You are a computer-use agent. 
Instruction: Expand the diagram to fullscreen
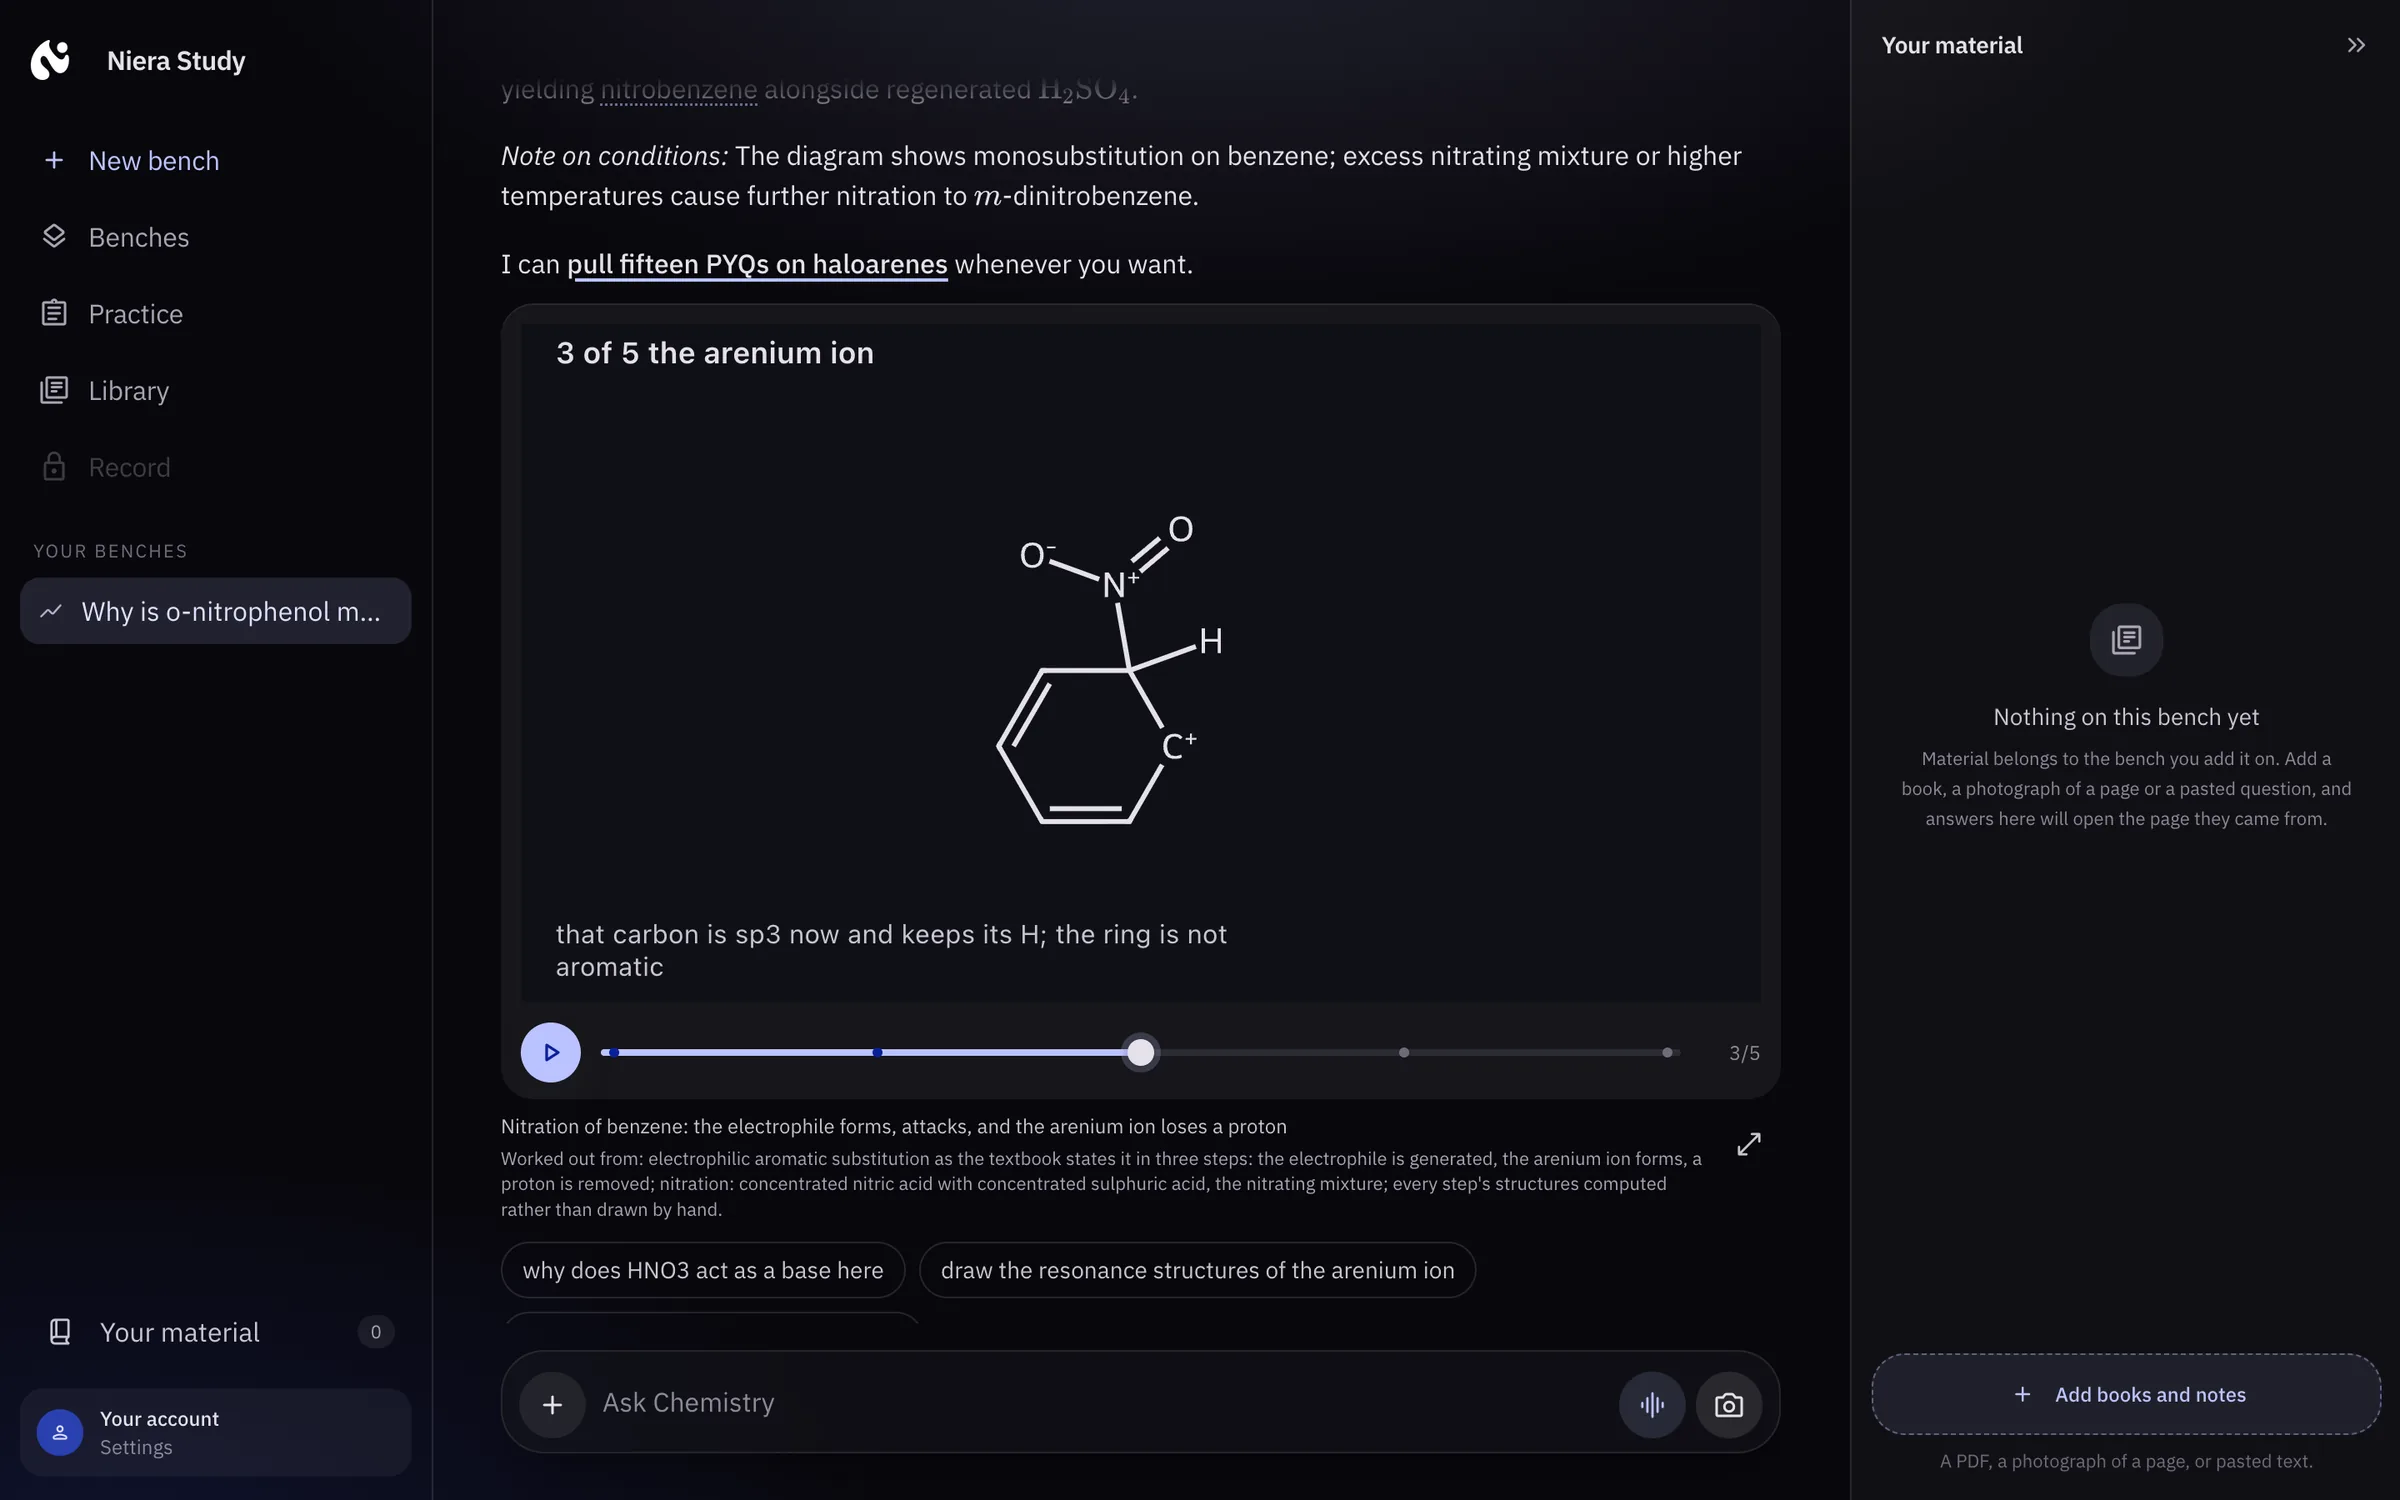1749,1144
